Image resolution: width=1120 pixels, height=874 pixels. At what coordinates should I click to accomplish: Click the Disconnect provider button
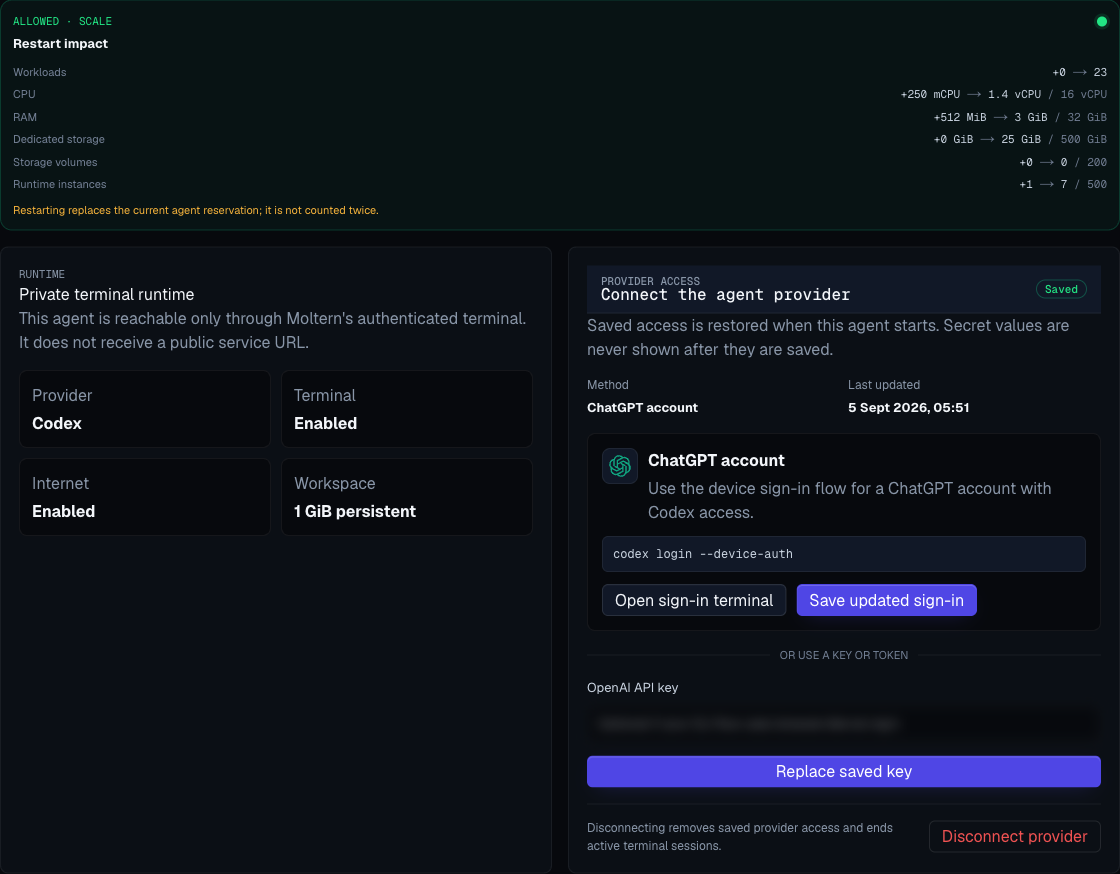coord(1014,836)
